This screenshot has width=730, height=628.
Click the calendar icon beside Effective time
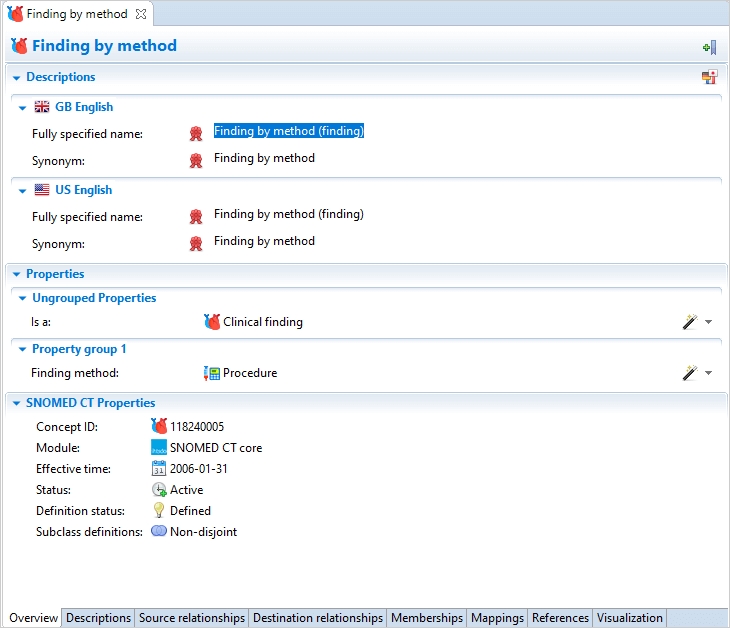coord(159,469)
